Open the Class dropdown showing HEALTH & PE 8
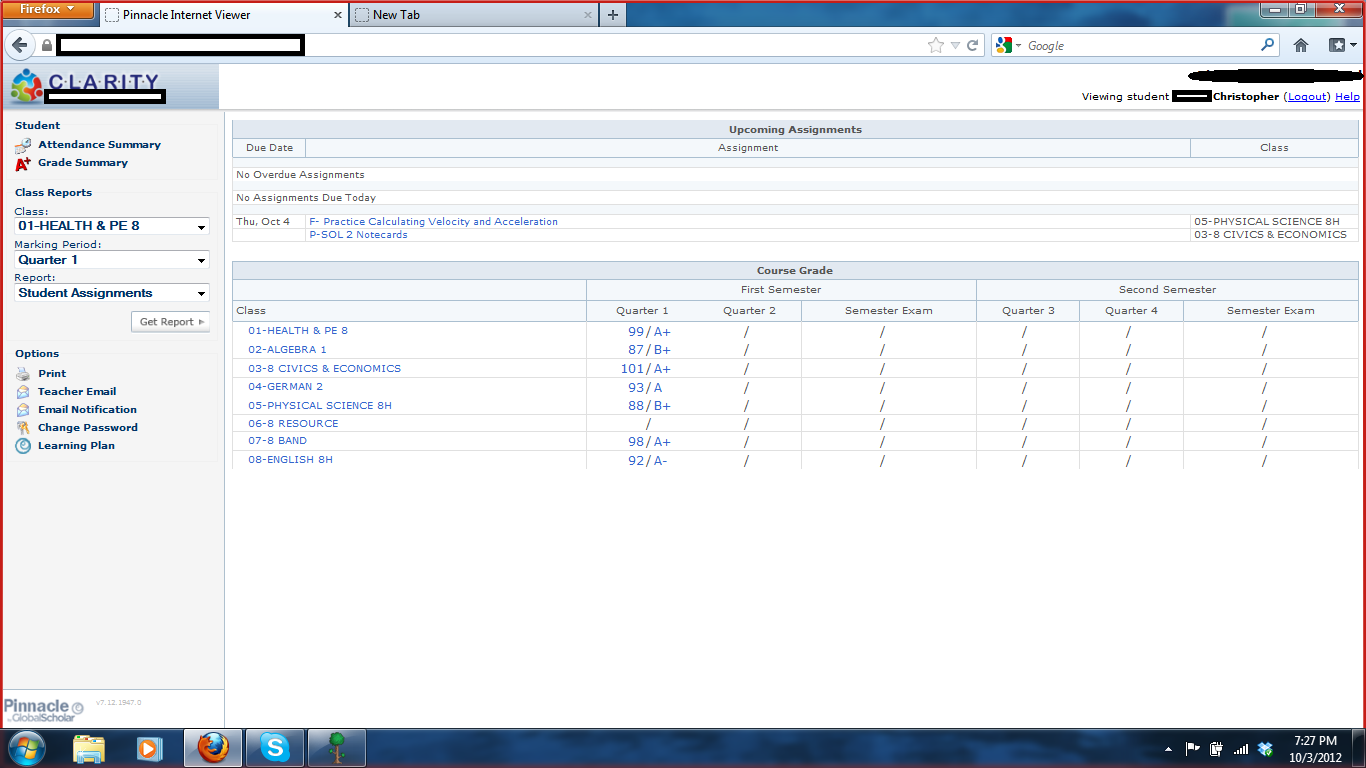The height and width of the screenshot is (768, 1366). [x=111, y=226]
